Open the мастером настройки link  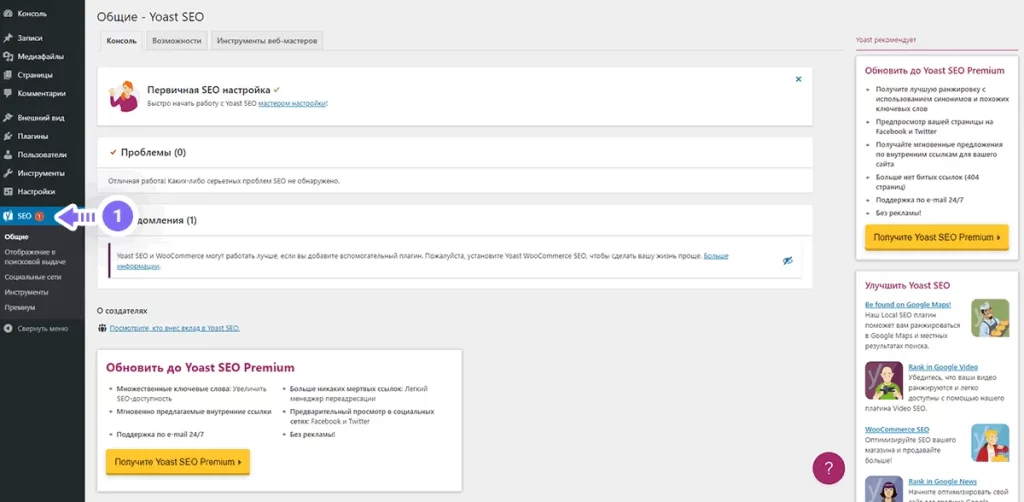292,103
